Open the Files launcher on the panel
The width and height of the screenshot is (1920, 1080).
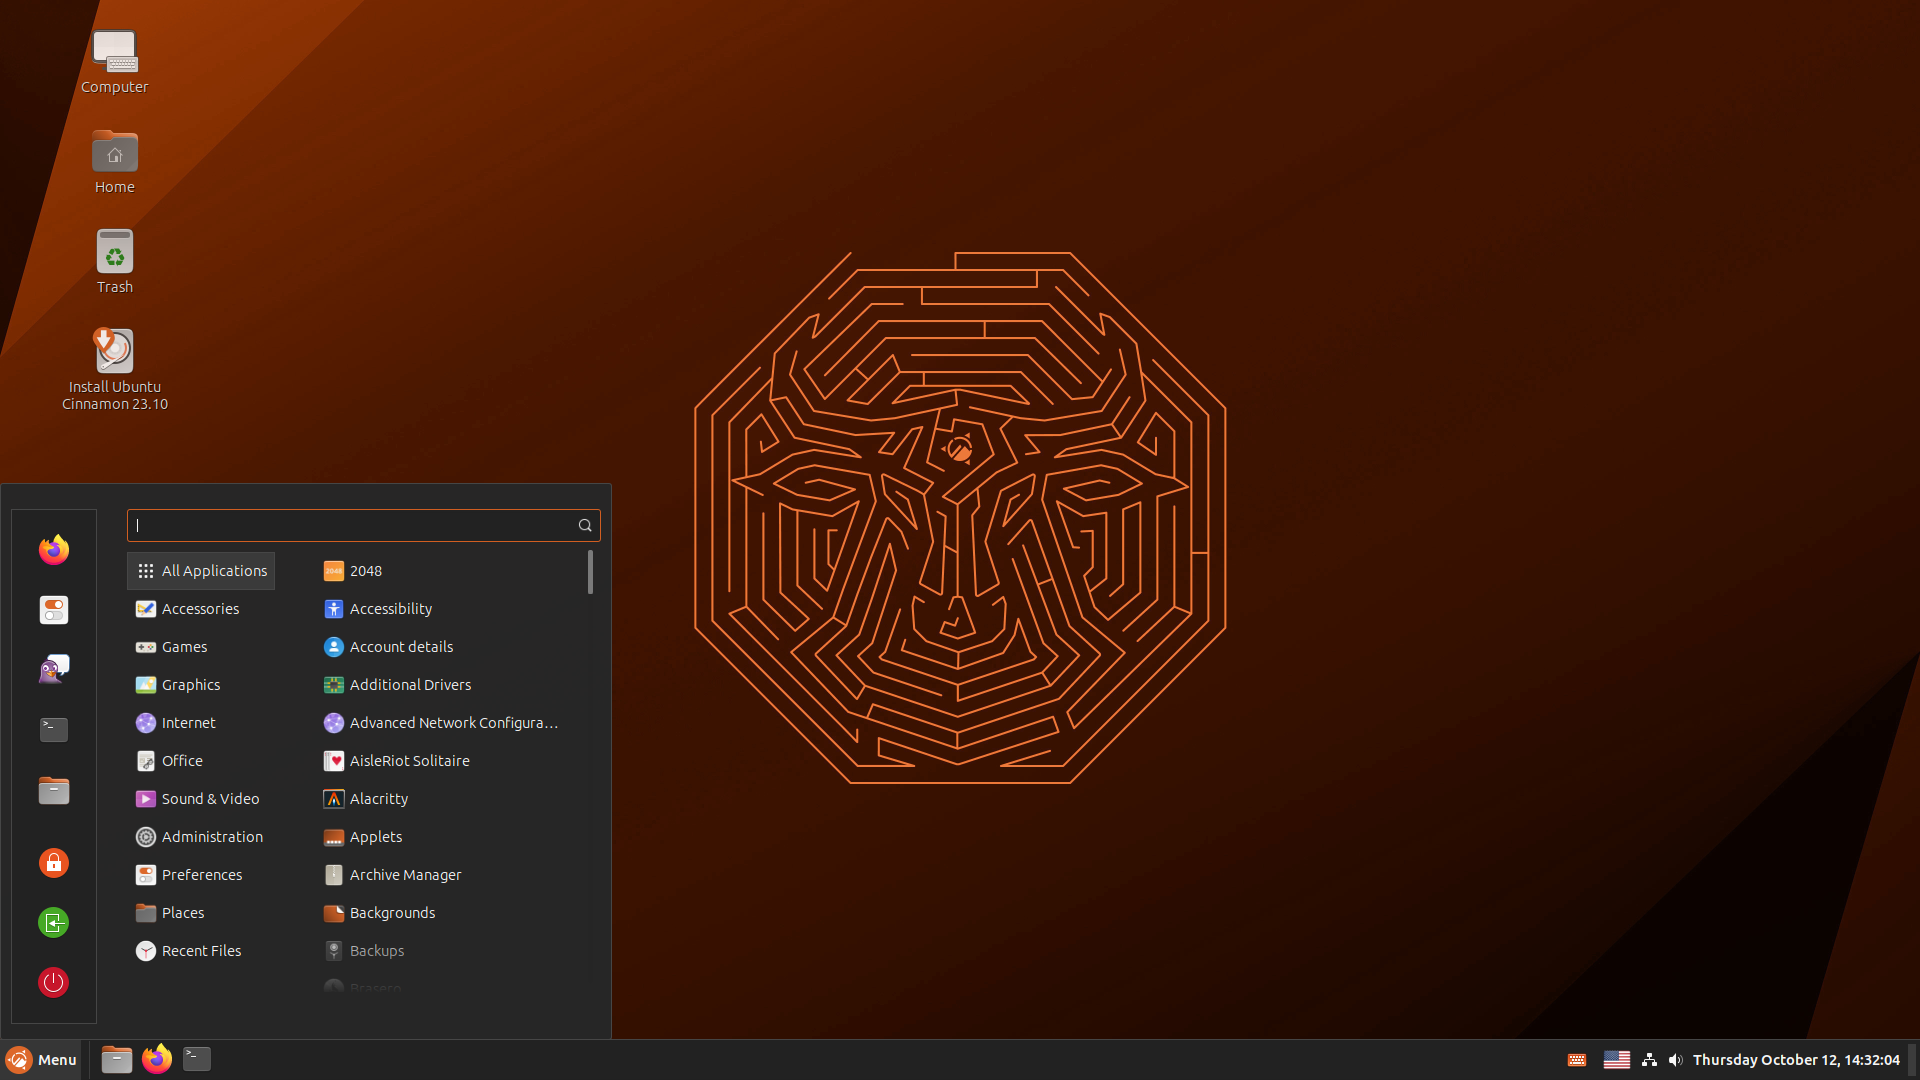pyautogui.click(x=117, y=1060)
